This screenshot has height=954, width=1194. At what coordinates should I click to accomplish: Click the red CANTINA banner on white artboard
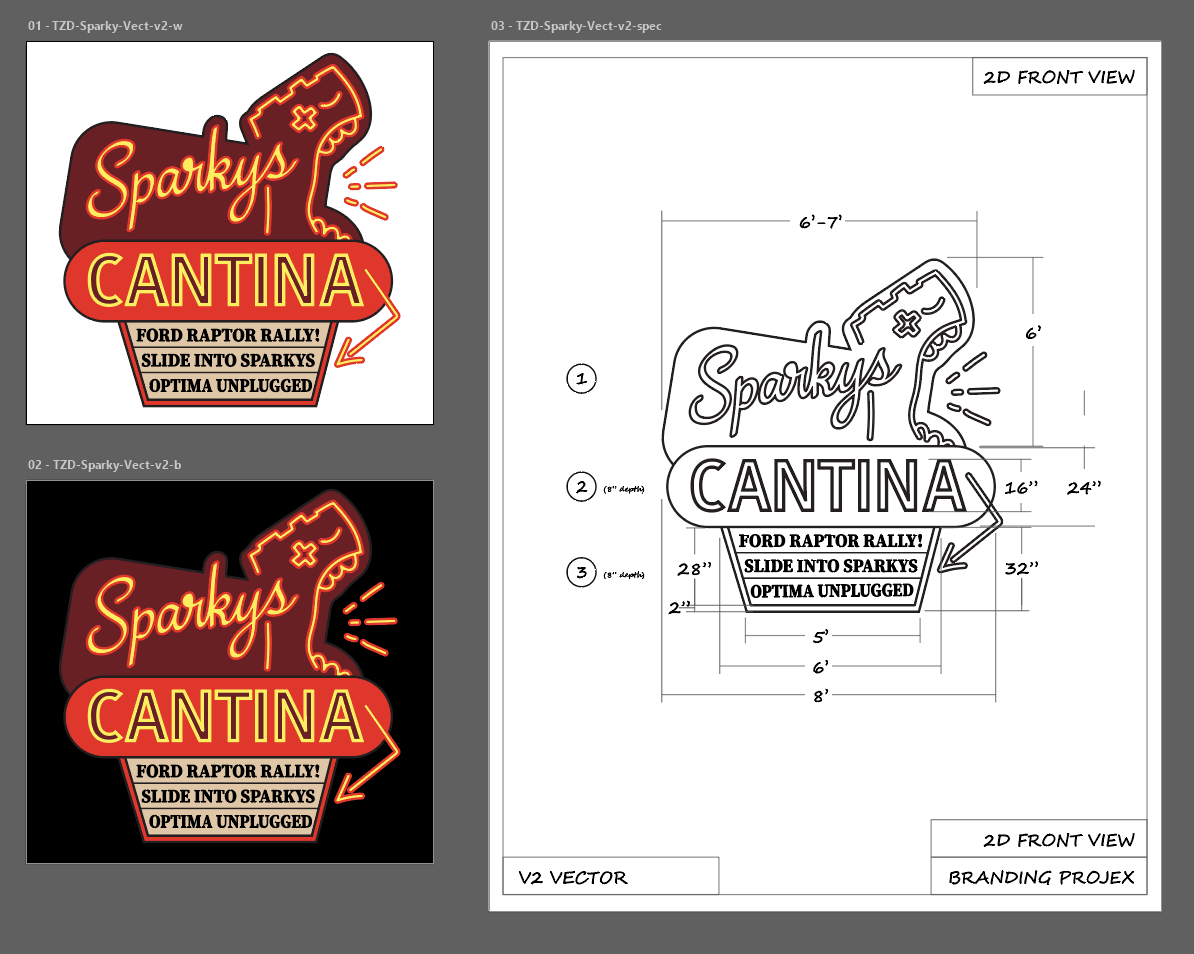pos(228,281)
